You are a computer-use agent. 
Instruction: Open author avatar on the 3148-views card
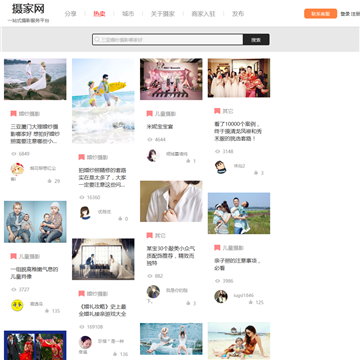pyautogui.click(x=221, y=167)
